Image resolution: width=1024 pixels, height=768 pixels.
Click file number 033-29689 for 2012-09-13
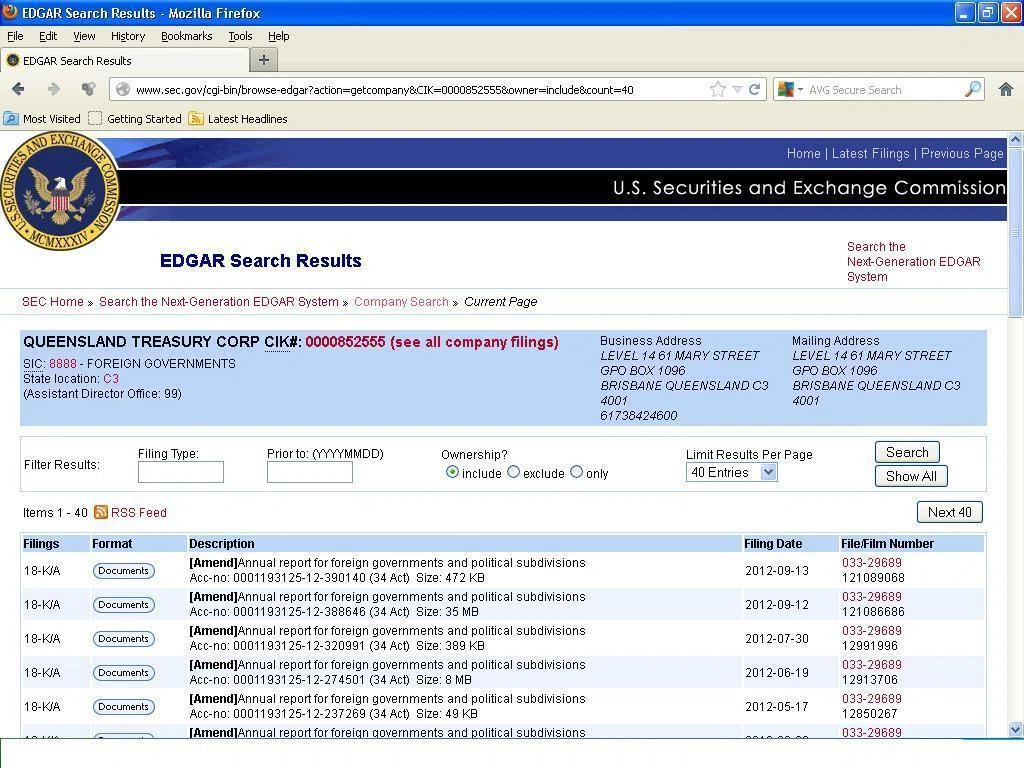point(871,562)
